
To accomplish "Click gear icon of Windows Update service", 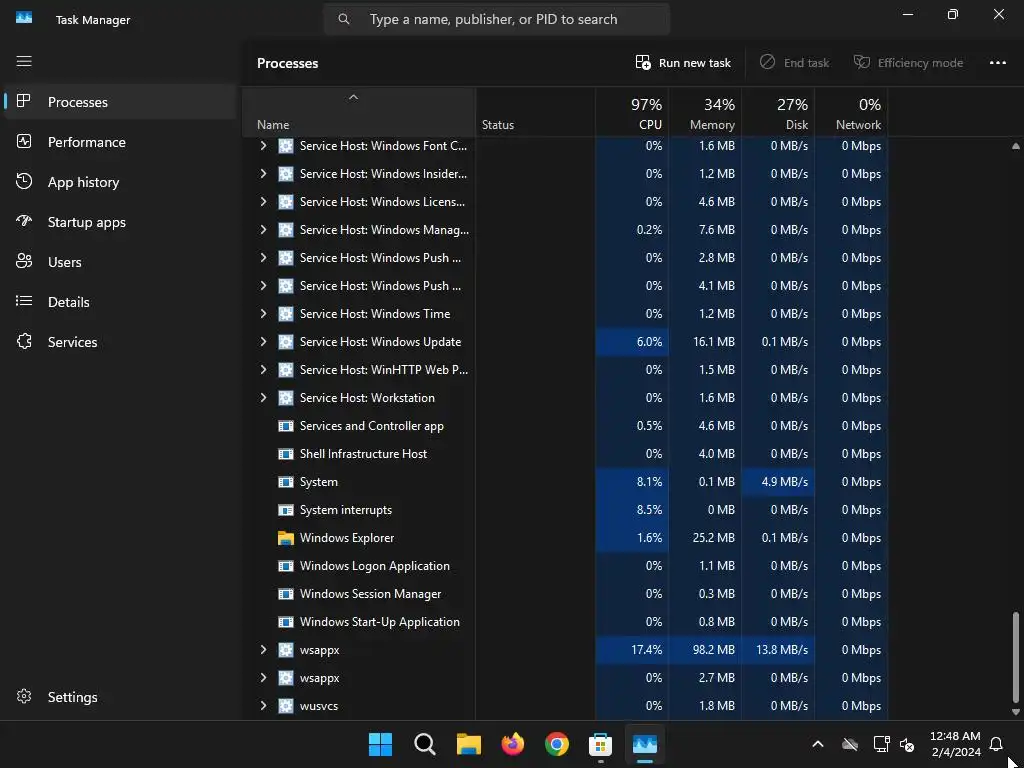I will point(285,342).
